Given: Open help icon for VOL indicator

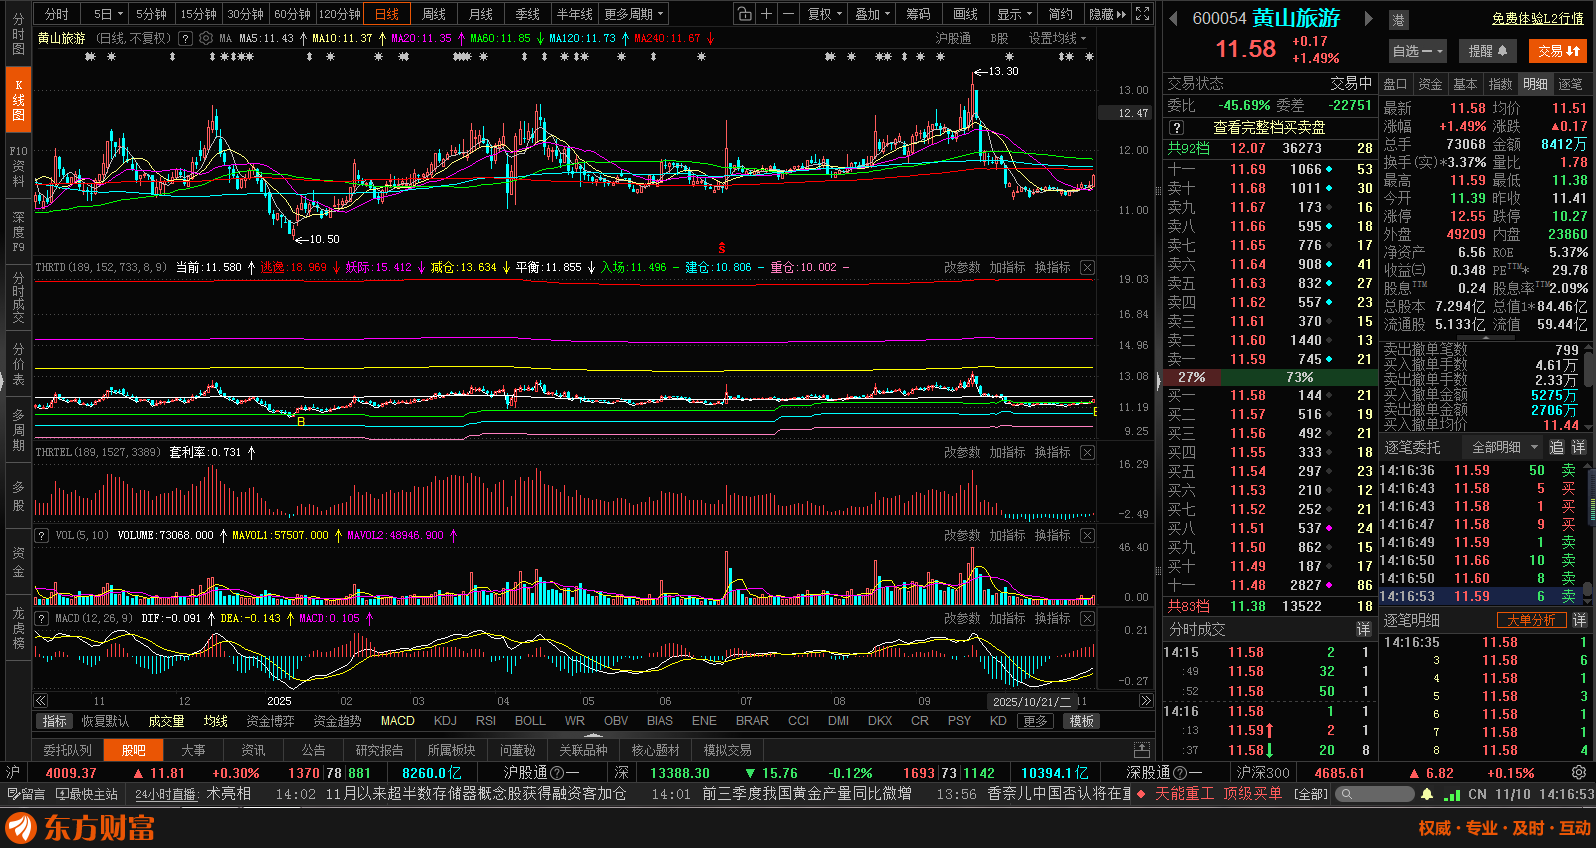Looking at the screenshot, I should pos(42,536).
